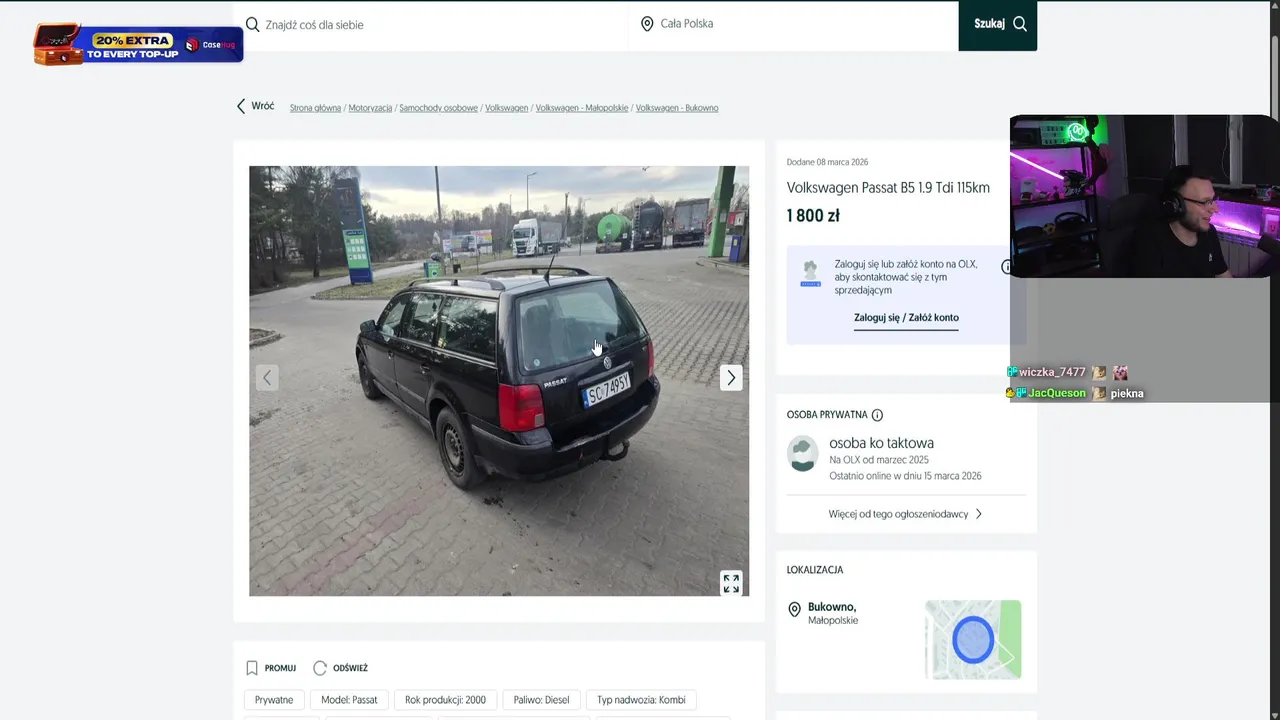Show previous photo with the left arrow
Image resolution: width=1280 pixels, height=720 pixels.
(267, 377)
